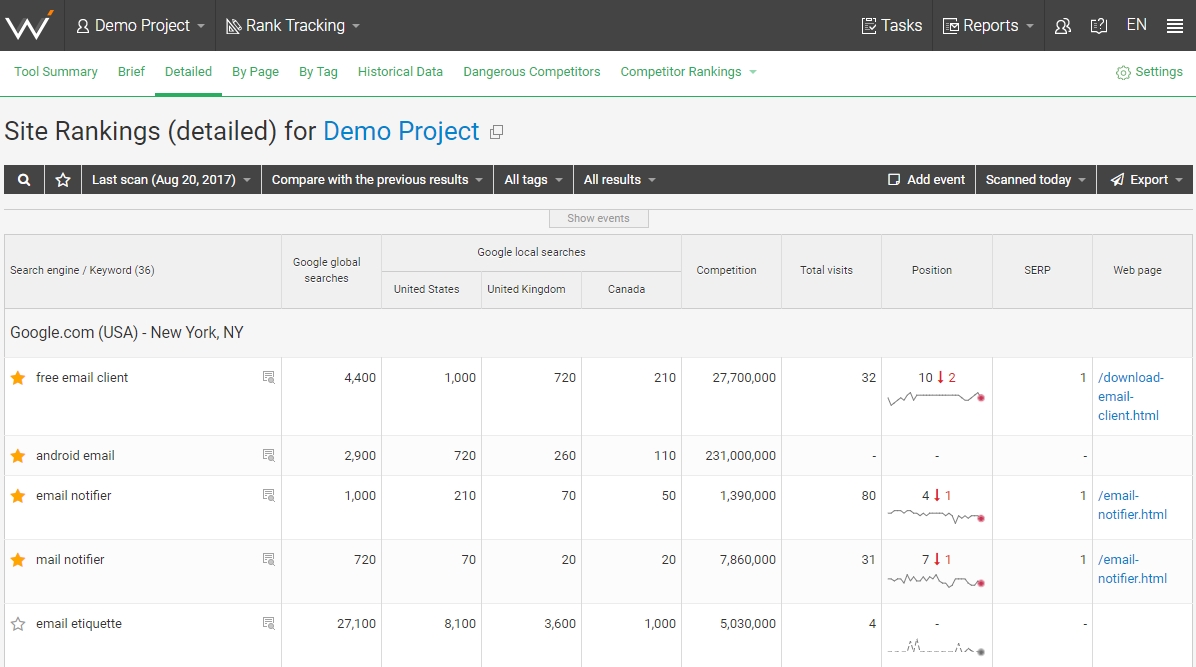Screen dimensions: 1196x667
Task: Expand Competitor Rankings dropdown
Action: [688, 72]
